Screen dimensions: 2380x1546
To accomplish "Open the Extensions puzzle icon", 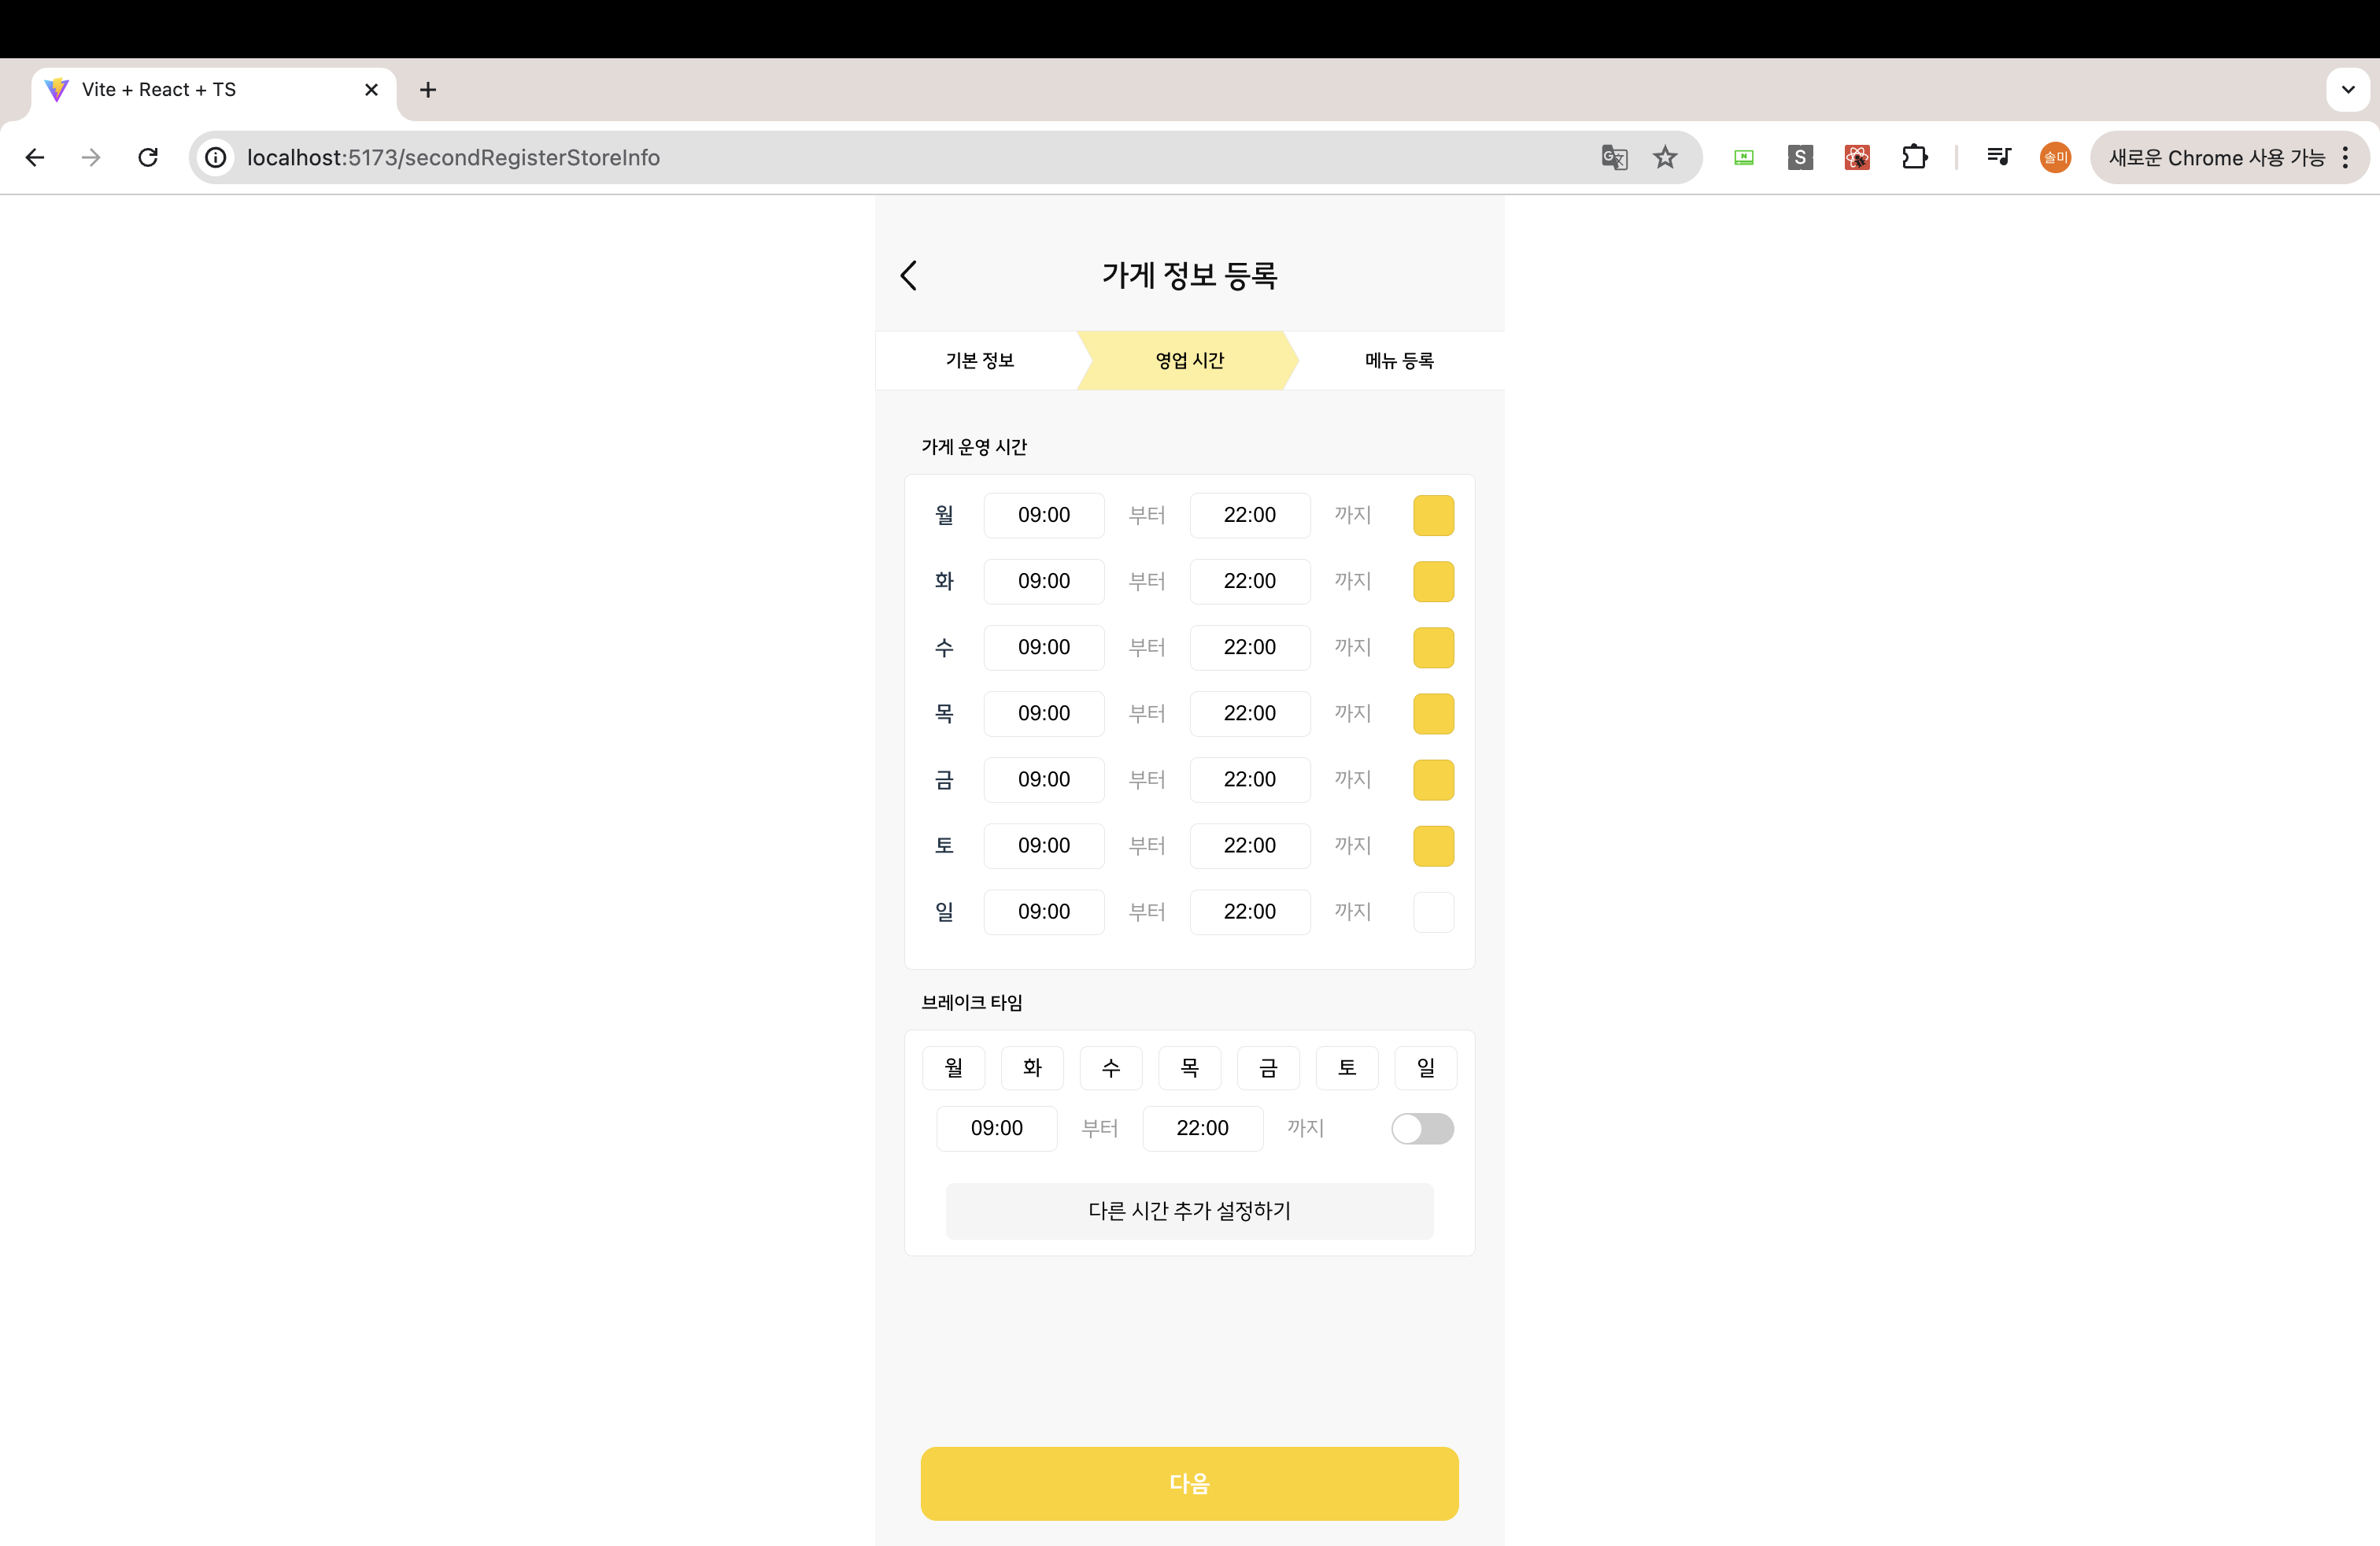I will [x=1914, y=157].
